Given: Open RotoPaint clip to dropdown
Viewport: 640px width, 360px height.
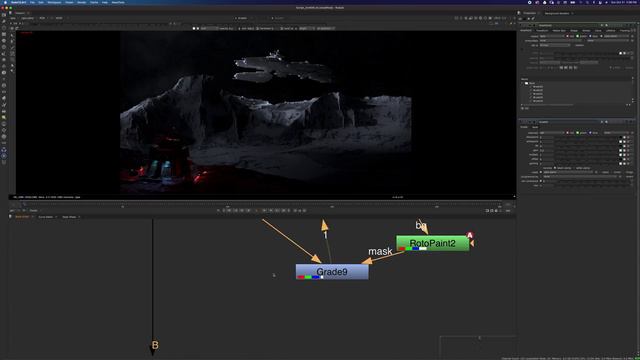Looking at the screenshot, I should pyautogui.click(x=555, y=45).
